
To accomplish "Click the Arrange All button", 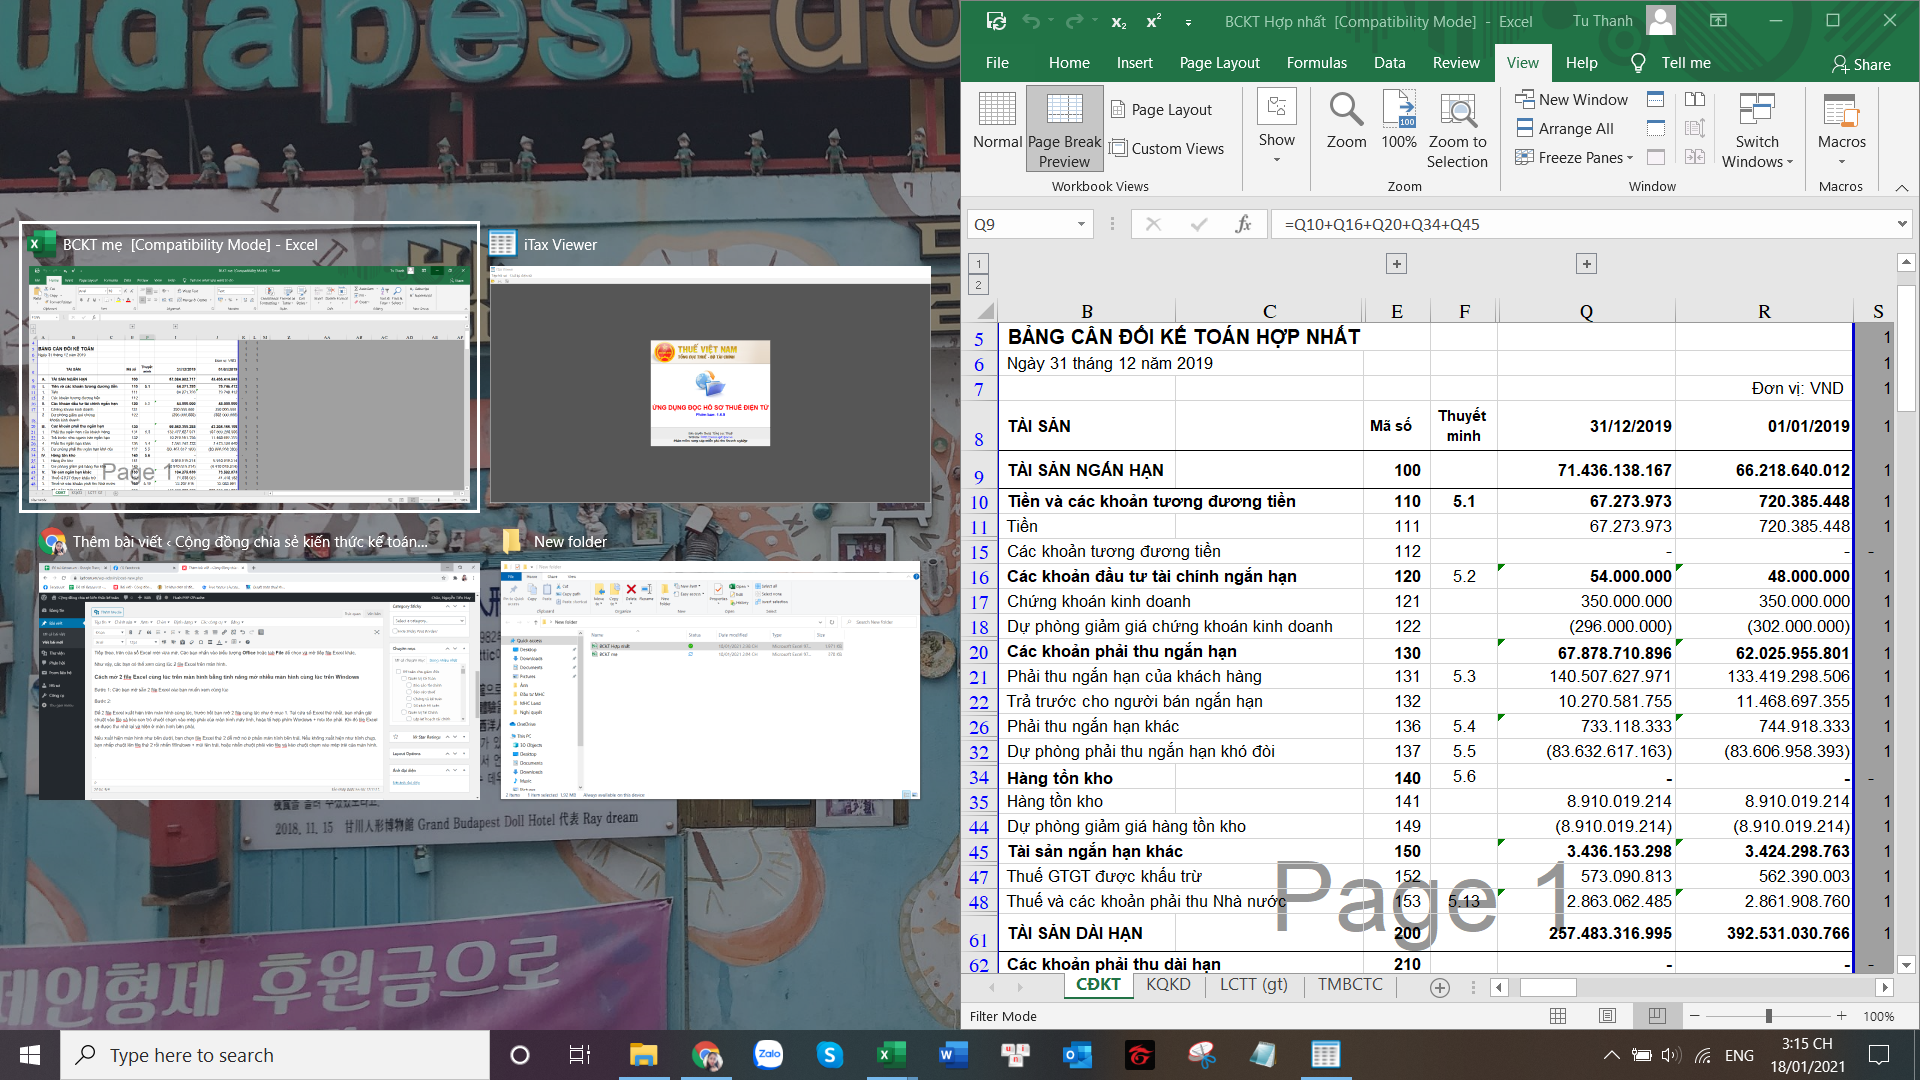I will [1565, 128].
